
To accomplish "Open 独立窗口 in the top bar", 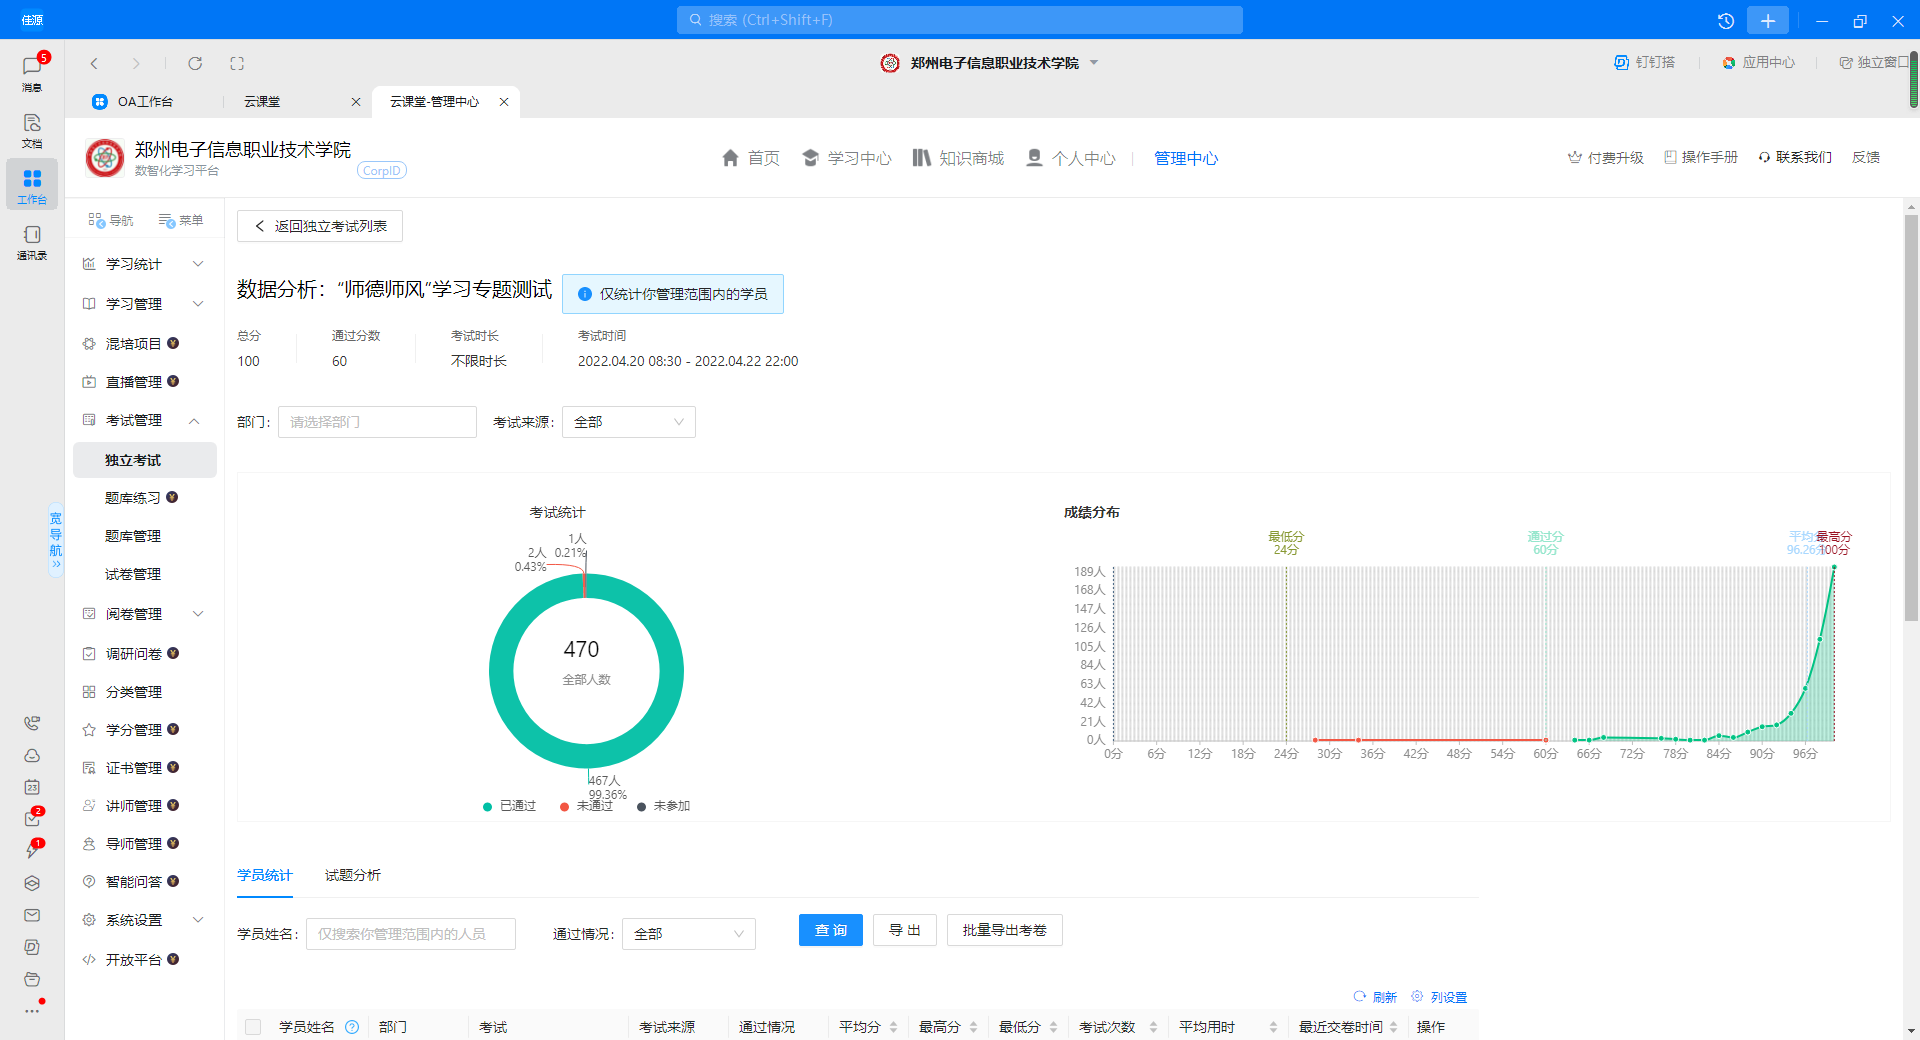I will click(x=1874, y=62).
